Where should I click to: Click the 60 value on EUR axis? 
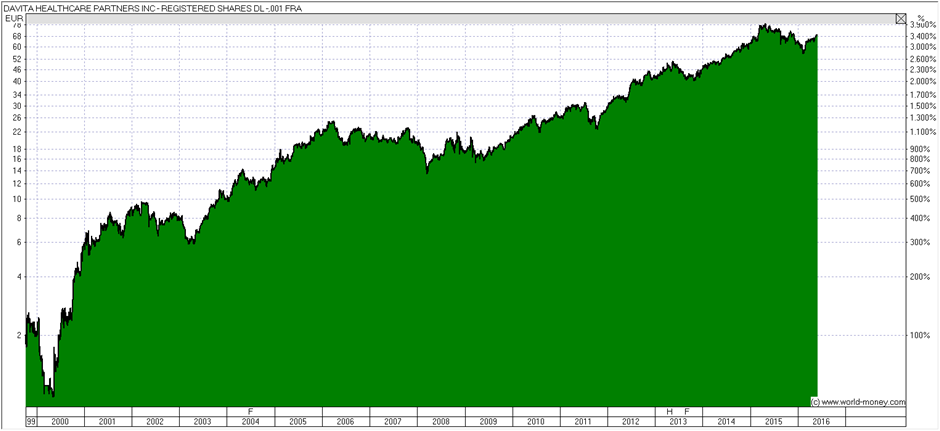[x=17, y=47]
